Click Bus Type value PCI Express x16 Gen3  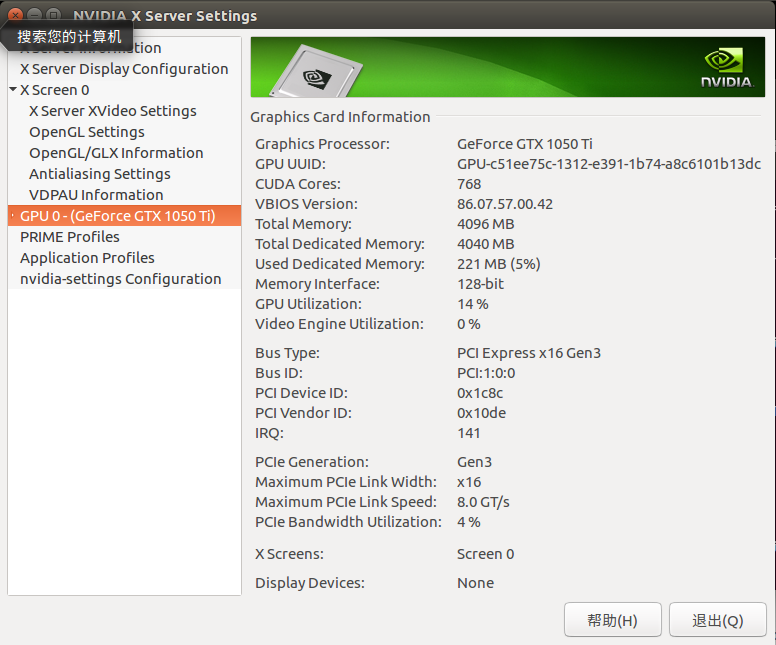[x=529, y=353]
